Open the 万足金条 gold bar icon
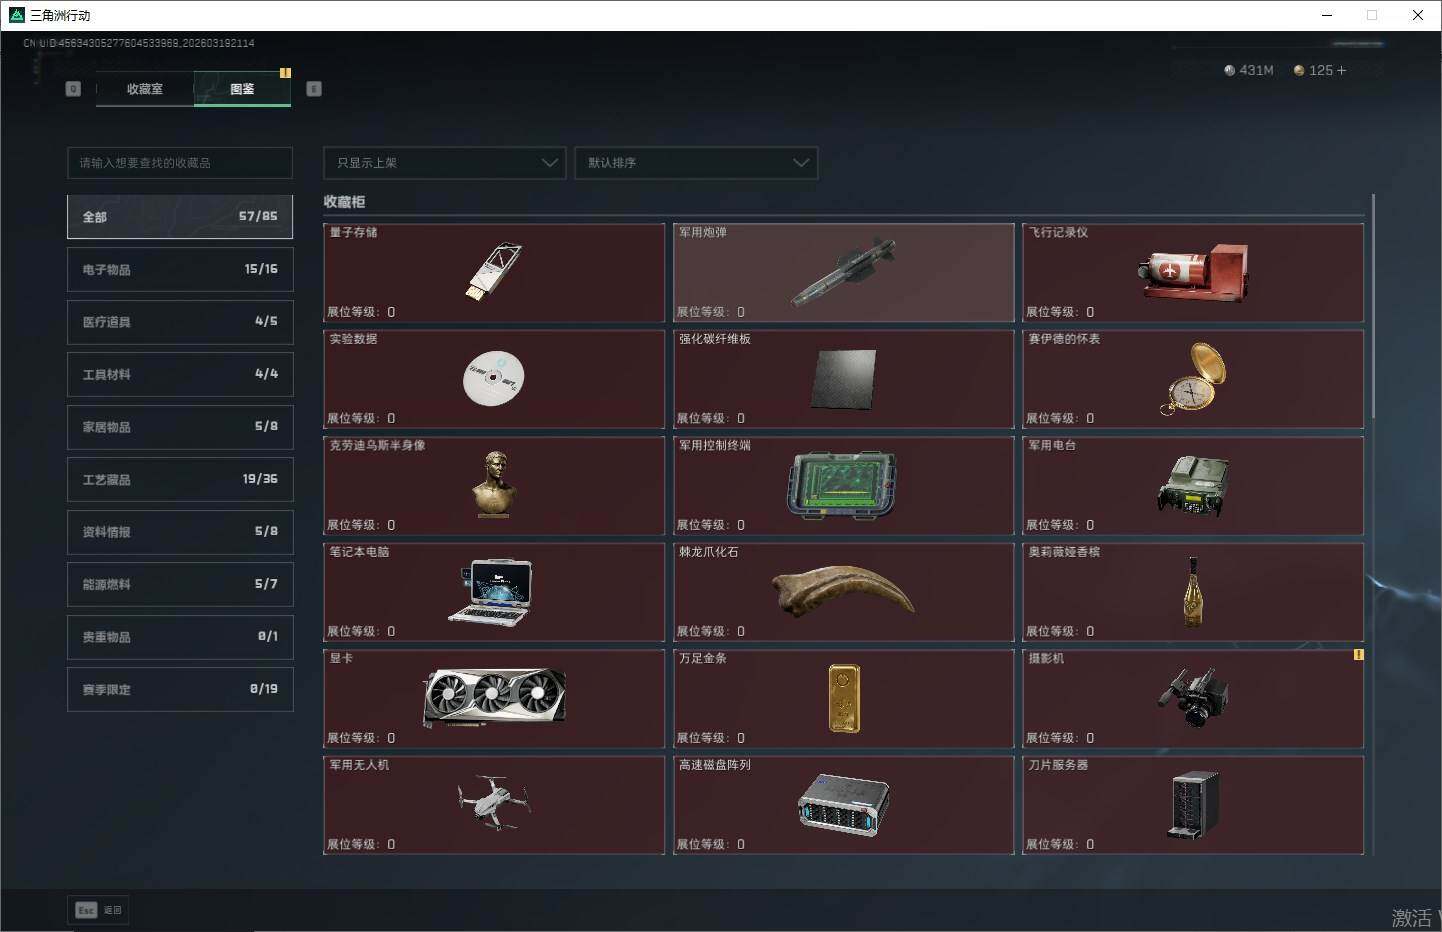Image resolution: width=1442 pixels, height=932 pixels. pyautogui.click(x=844, y=698)
